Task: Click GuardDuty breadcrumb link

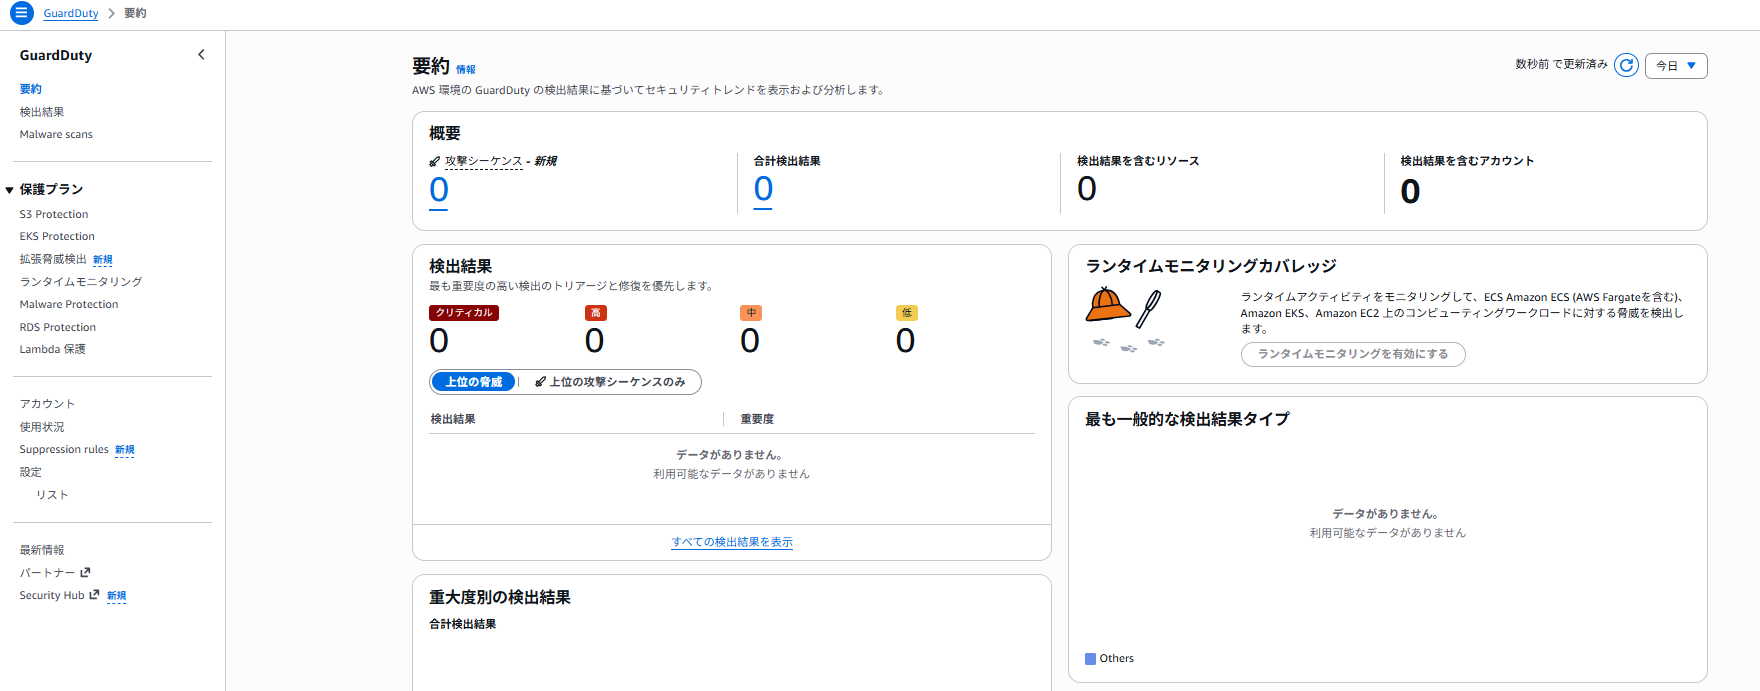Action: (x=71, y=13)
